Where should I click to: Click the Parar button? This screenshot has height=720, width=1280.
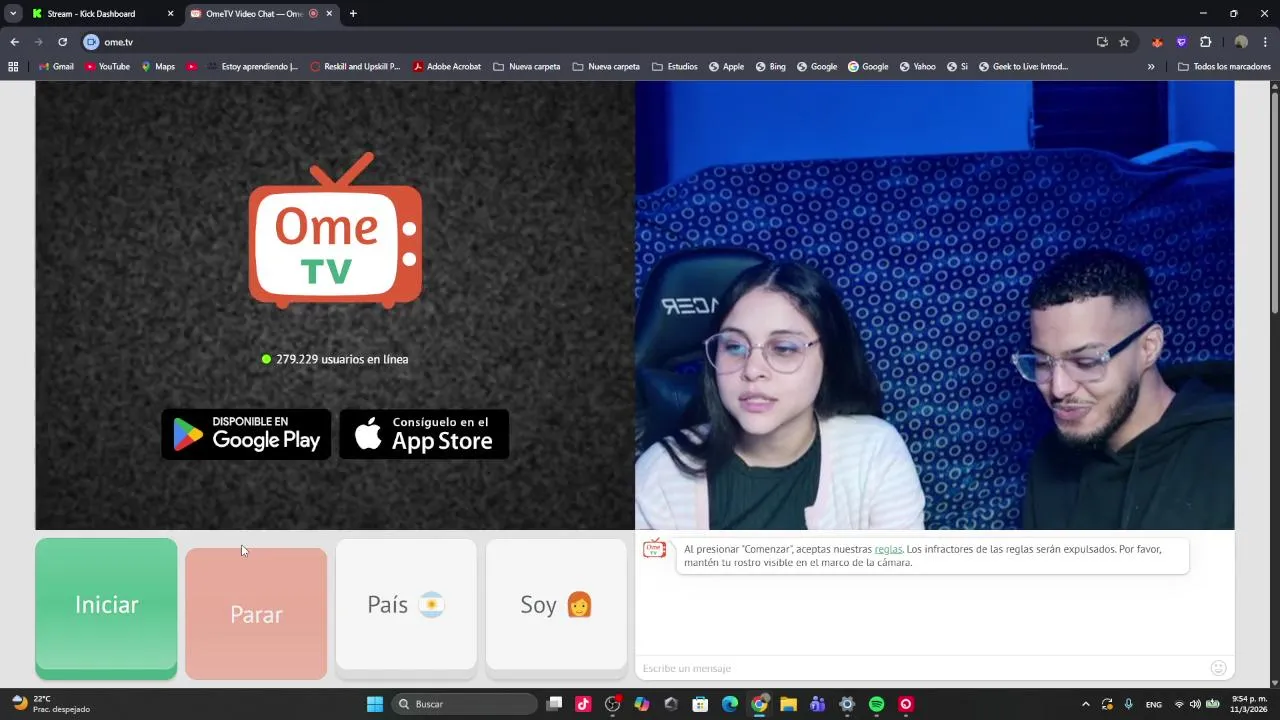256,614
